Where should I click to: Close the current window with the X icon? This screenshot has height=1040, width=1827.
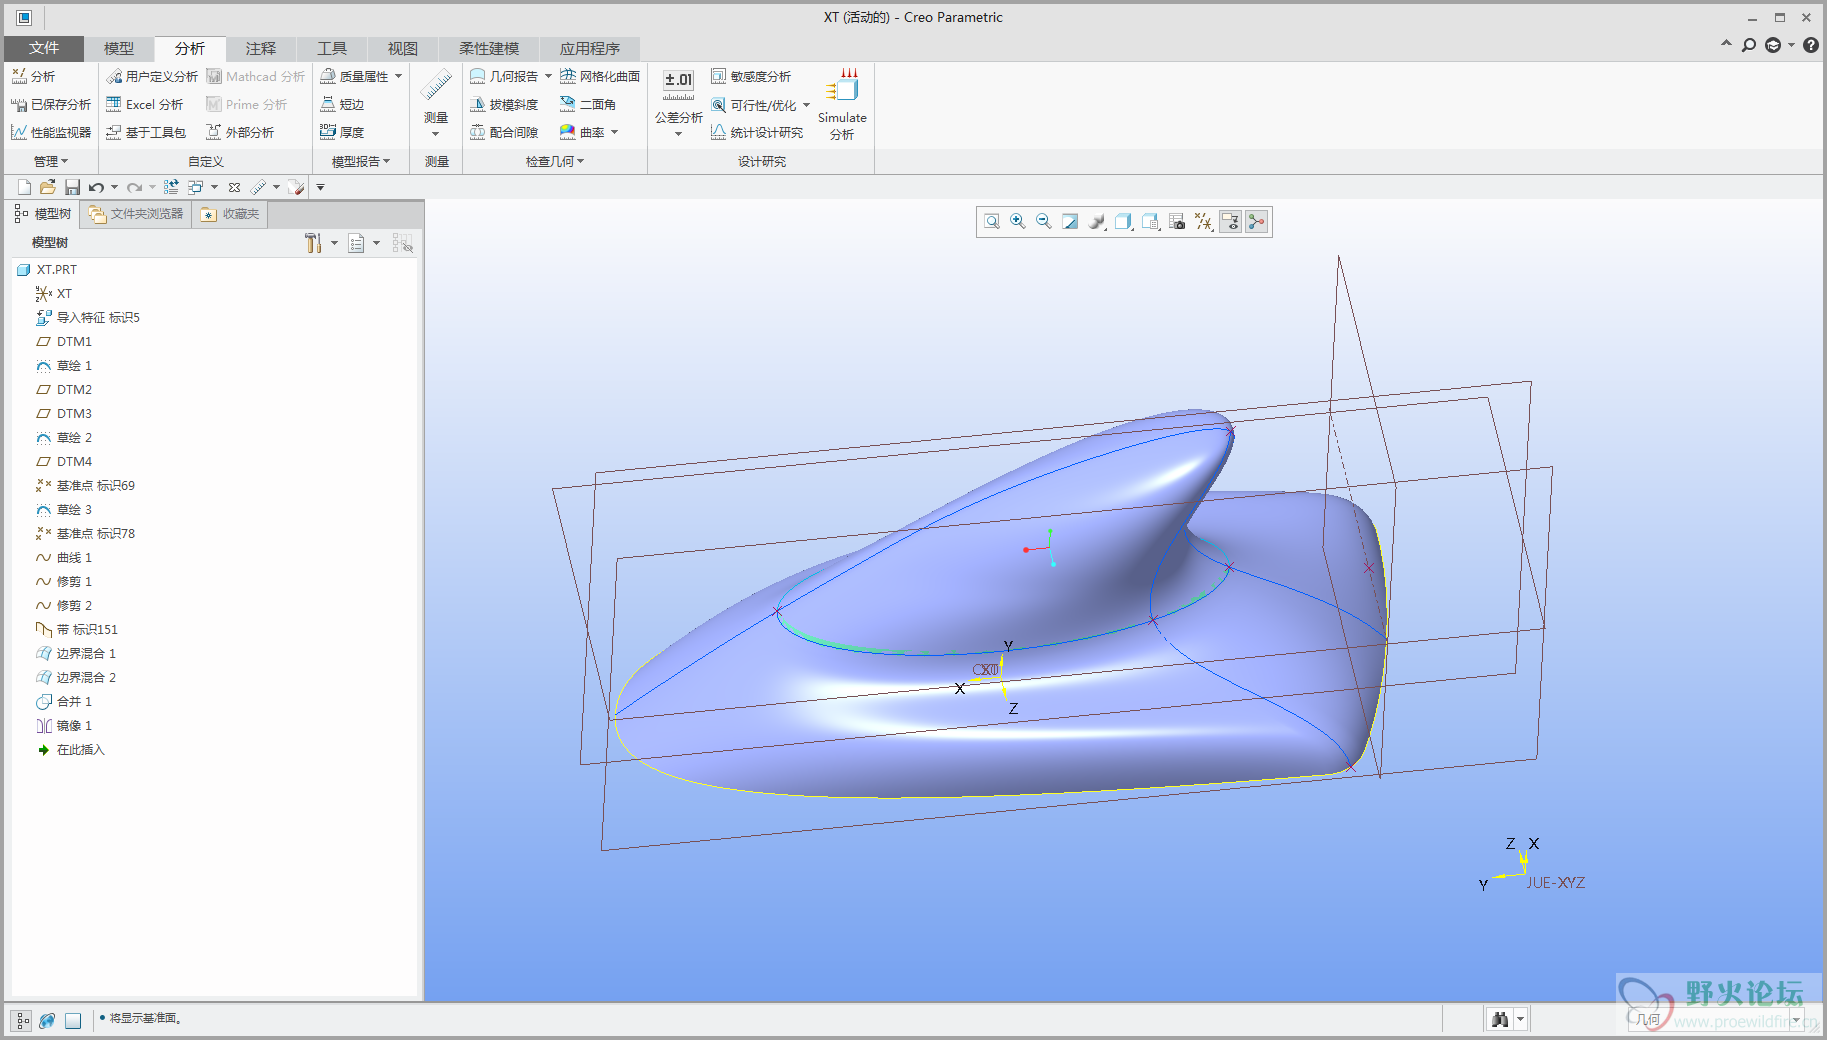pos(234,187)
